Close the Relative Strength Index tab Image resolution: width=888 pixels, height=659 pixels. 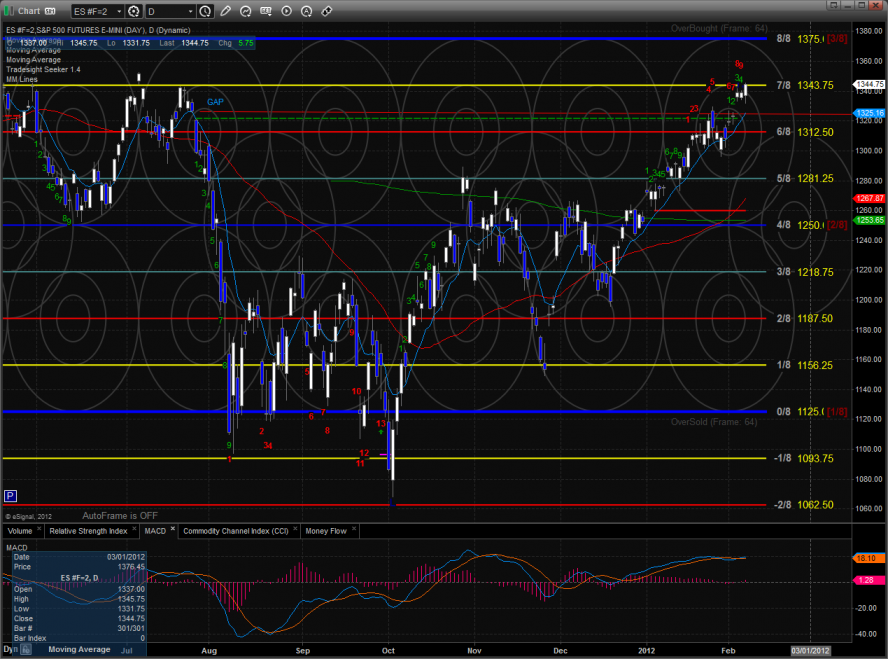134,529
